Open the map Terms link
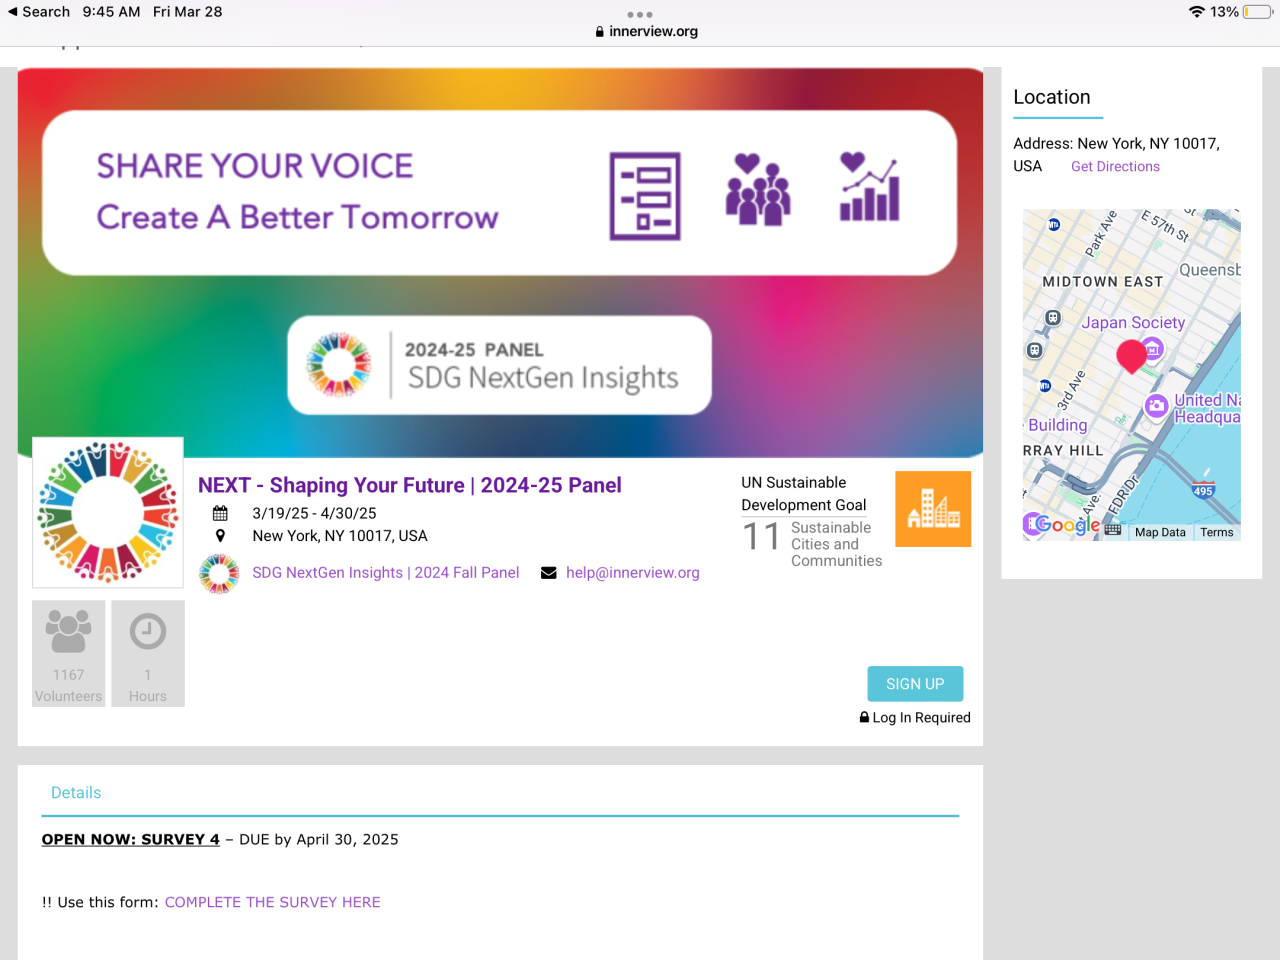This screenshot has height=960, width=1280. pos(1216,532)
